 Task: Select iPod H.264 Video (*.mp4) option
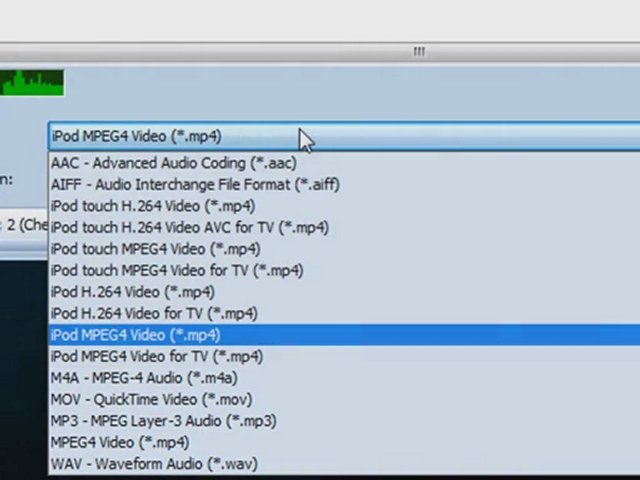pyautogui.click(x=132, y=292)
